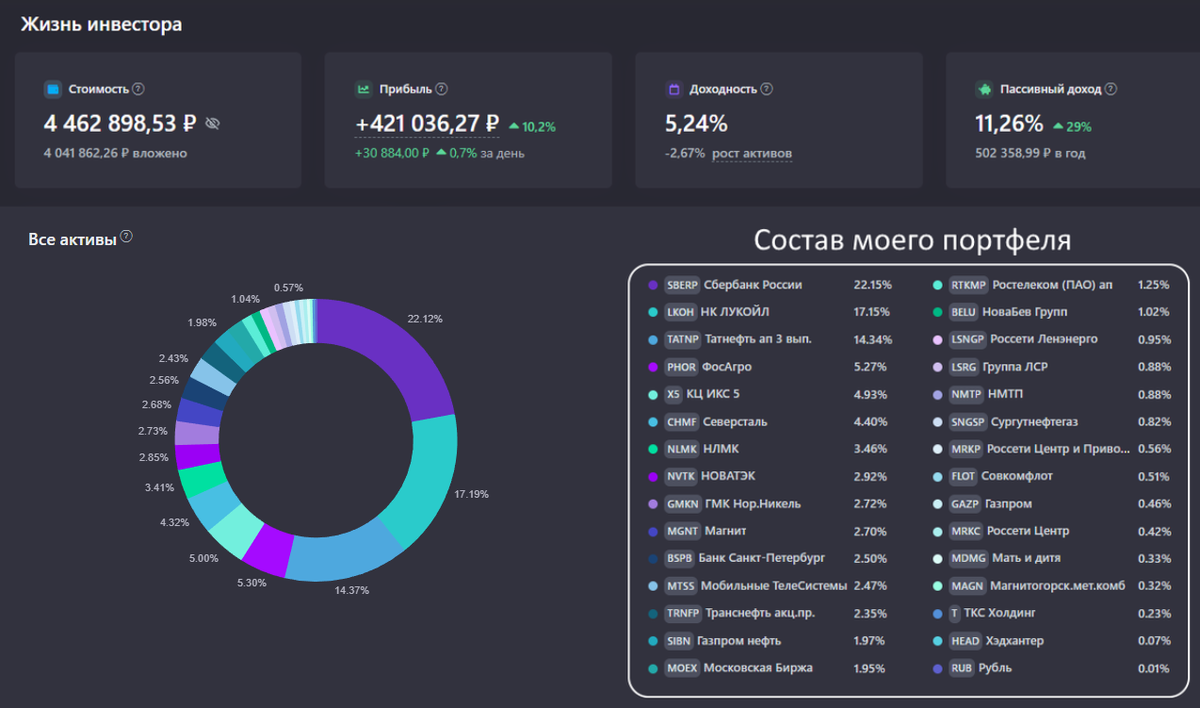
Task: Click the dotted рост активов link
Action: 752,154
